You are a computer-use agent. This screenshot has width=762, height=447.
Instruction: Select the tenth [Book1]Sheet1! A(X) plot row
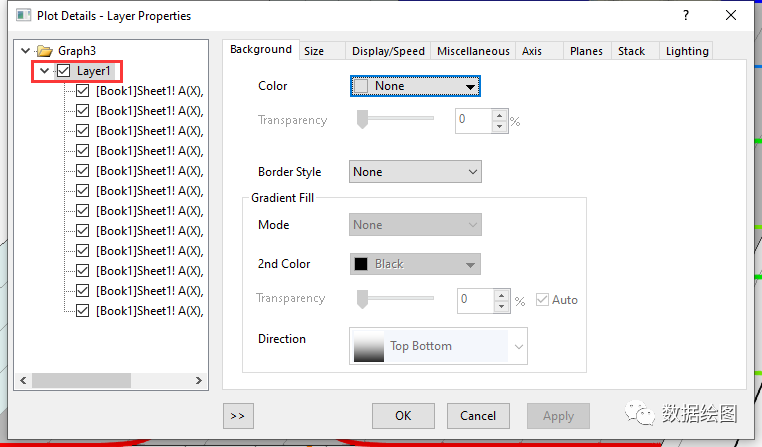[x=150, y=271]
